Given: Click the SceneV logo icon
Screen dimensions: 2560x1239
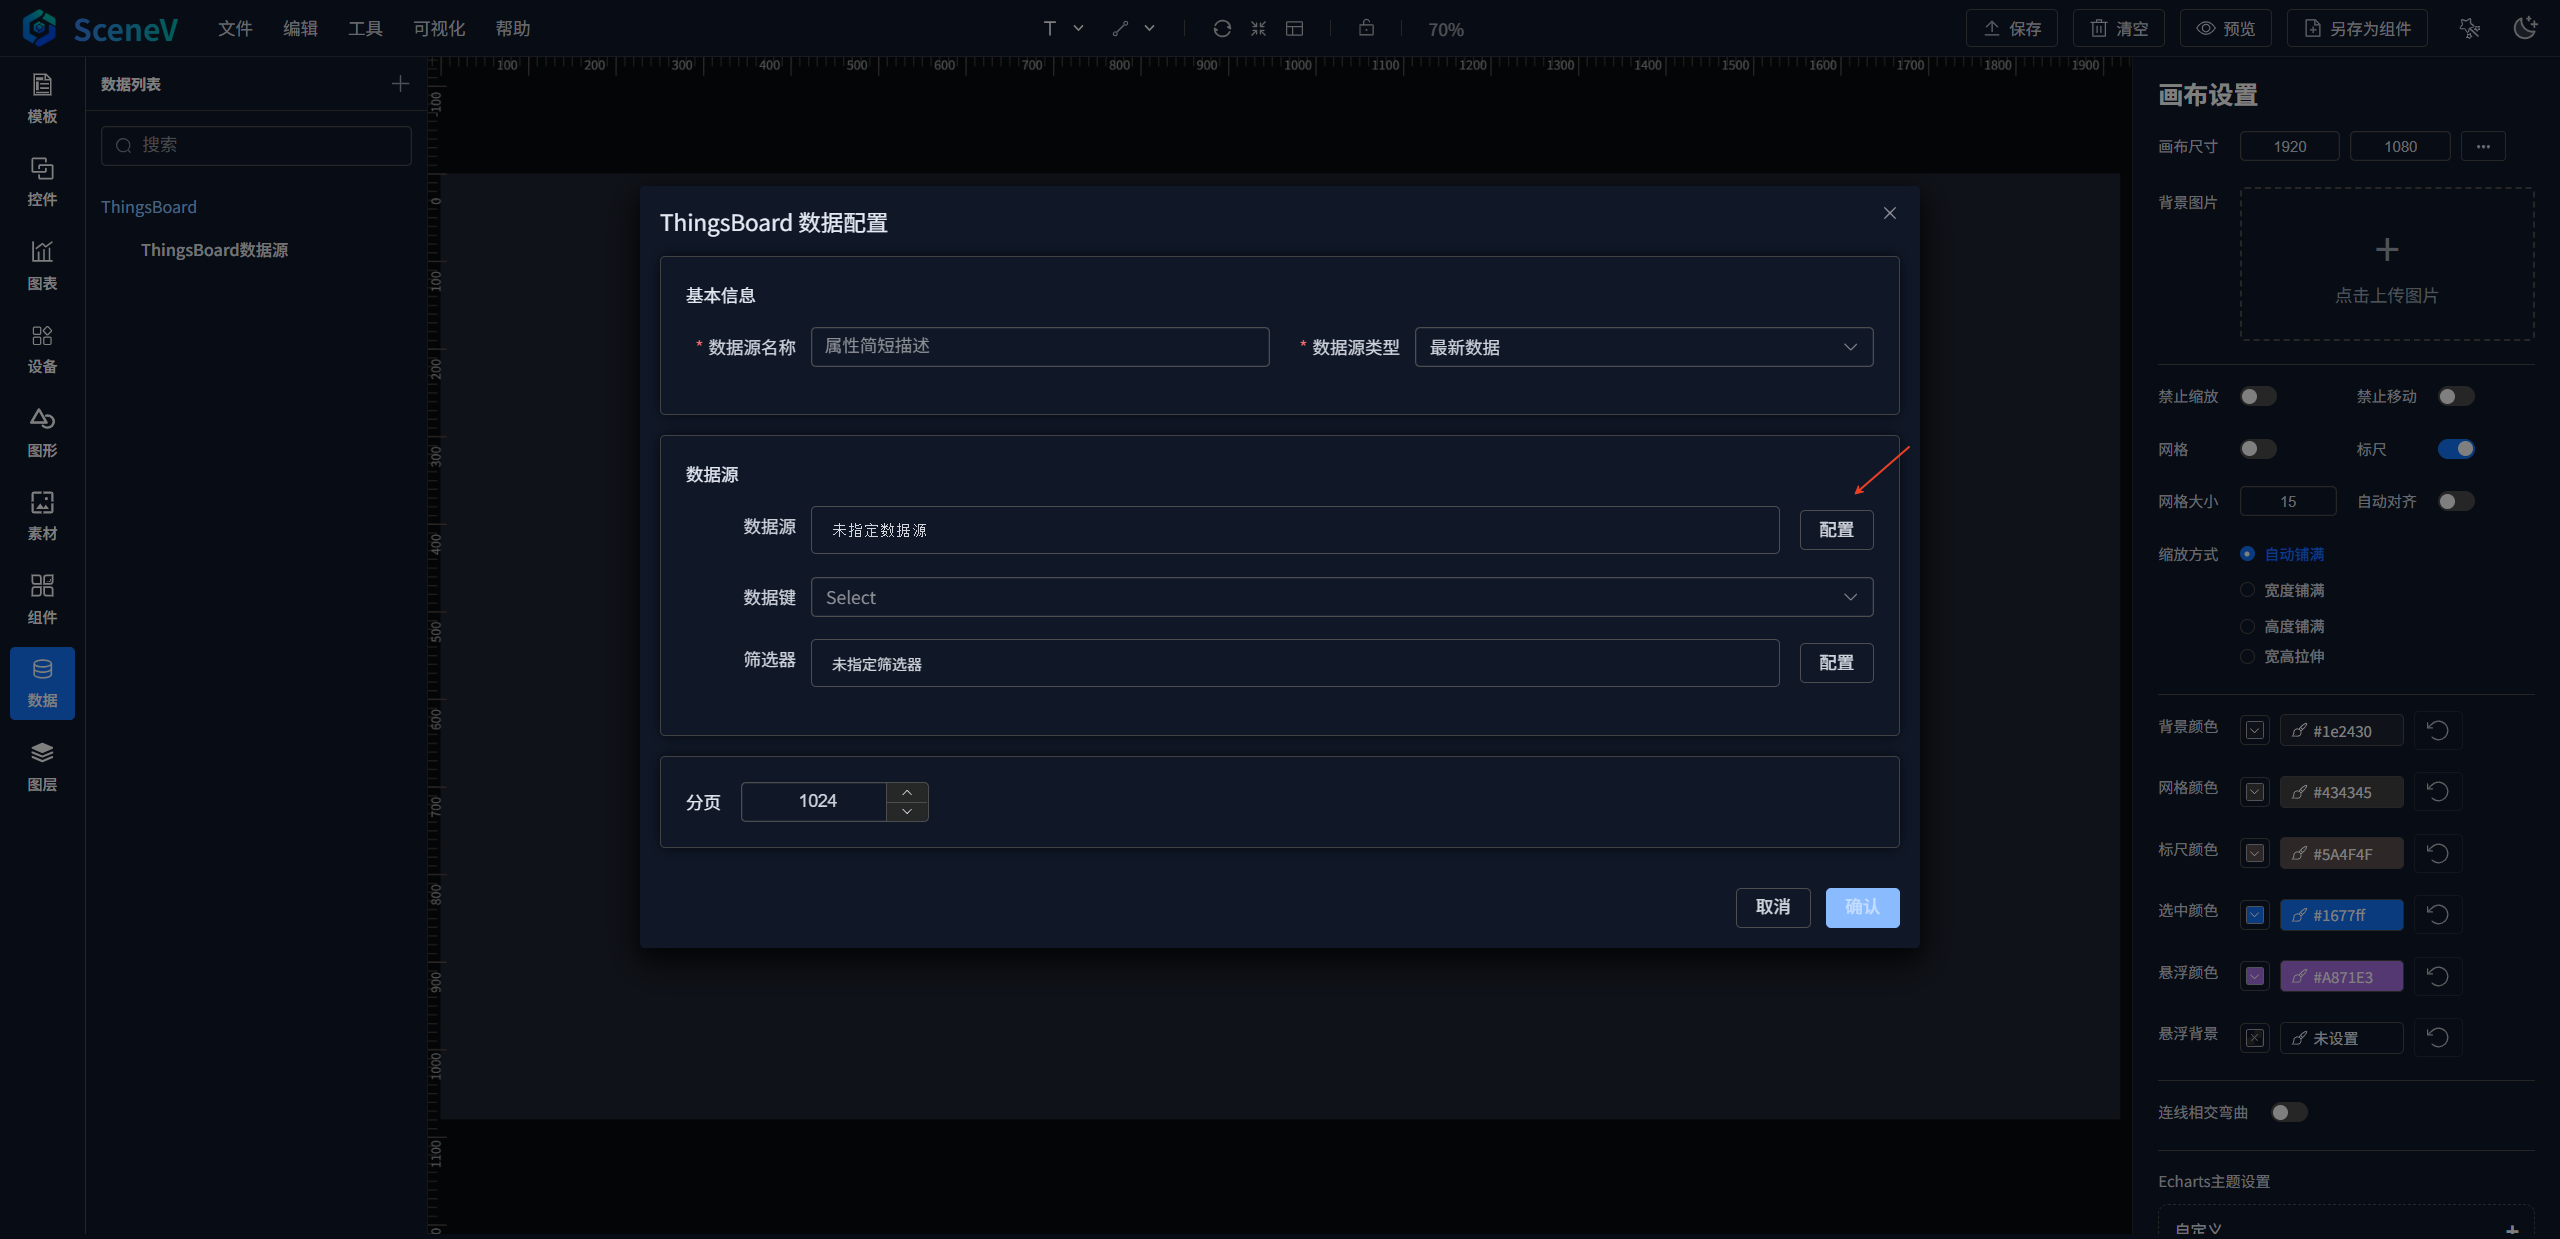Looking at the screenshot, I should click(40, 28).
